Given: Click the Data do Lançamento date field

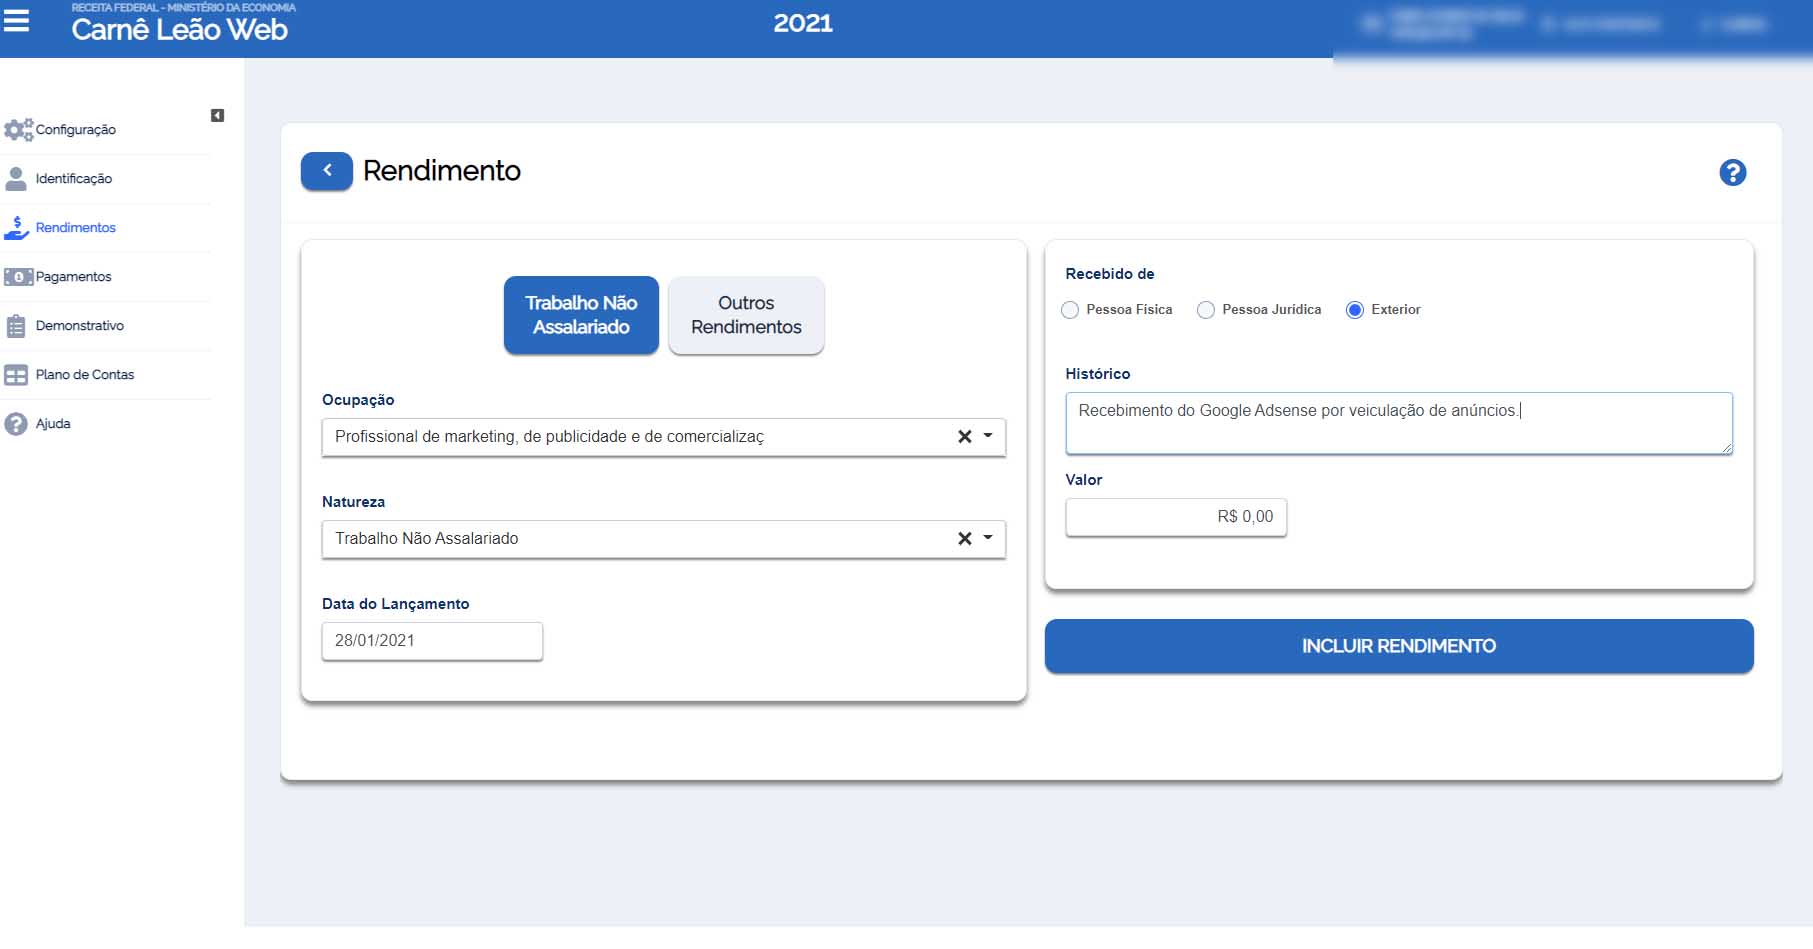Looking at the screenshot, I should click(432, 641).
